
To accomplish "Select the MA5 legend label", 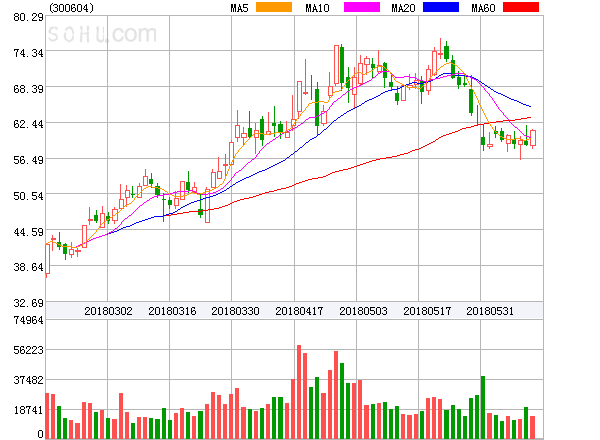I will pyautogui.click(x=240, y=8).
